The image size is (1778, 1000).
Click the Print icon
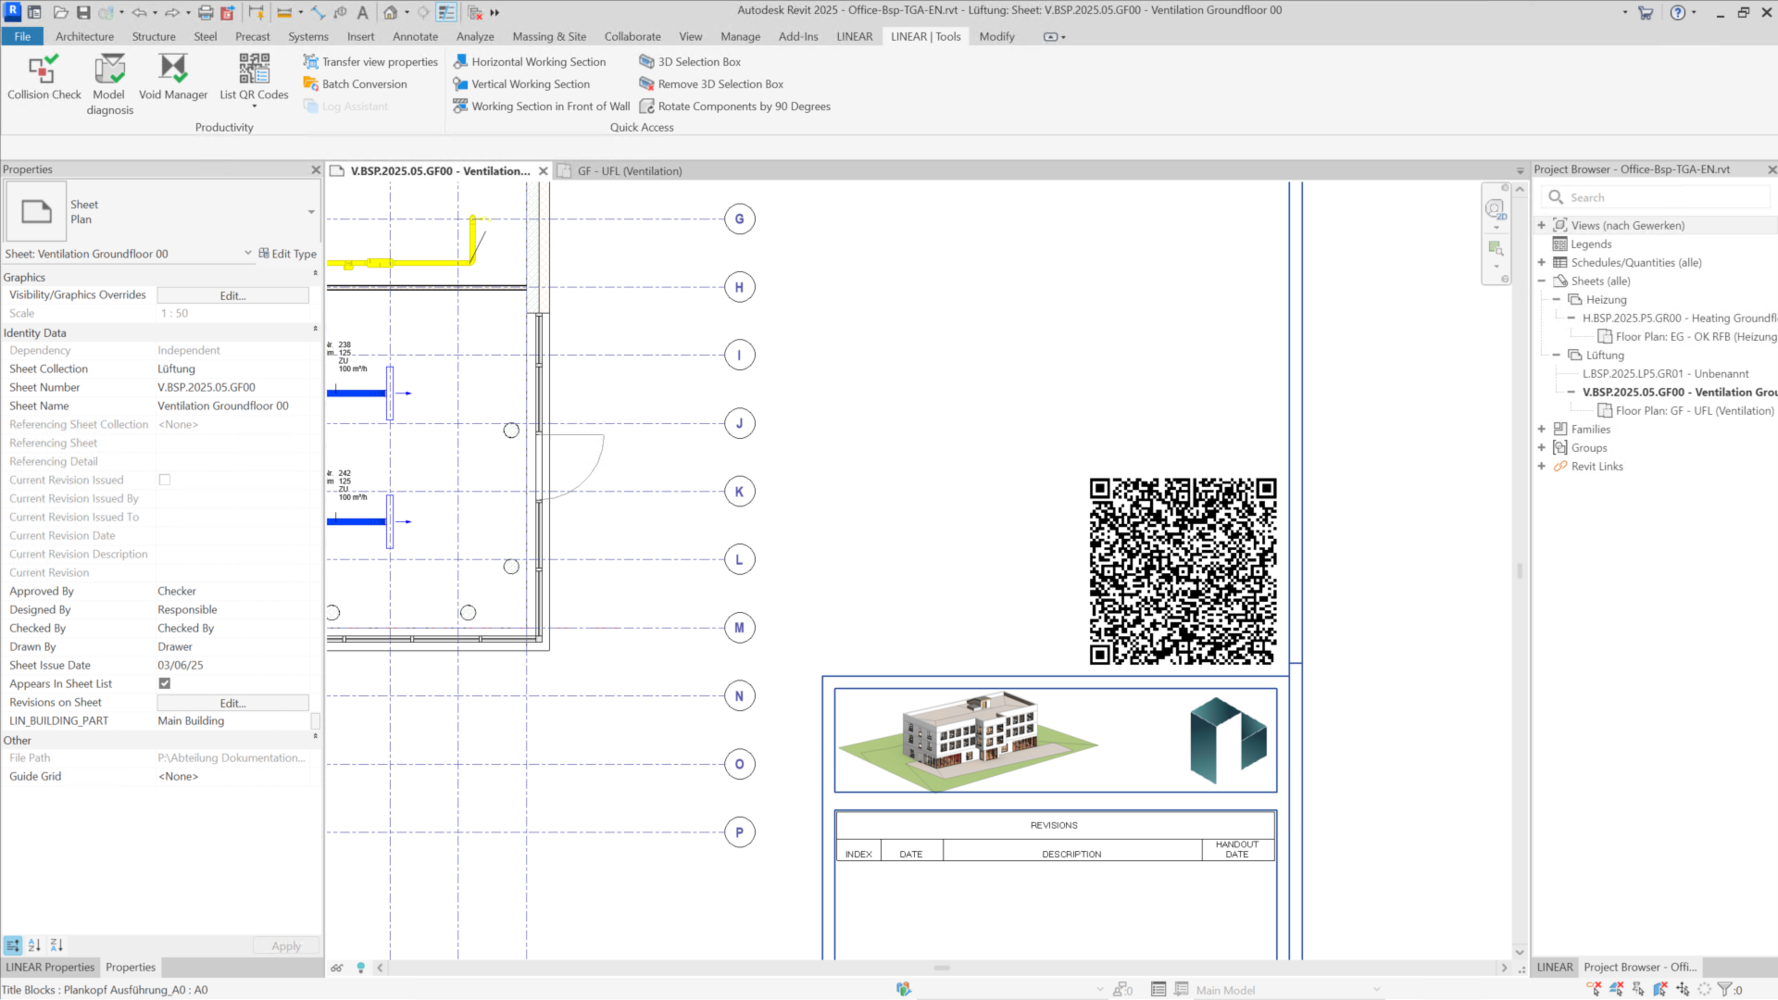[205, 12]
